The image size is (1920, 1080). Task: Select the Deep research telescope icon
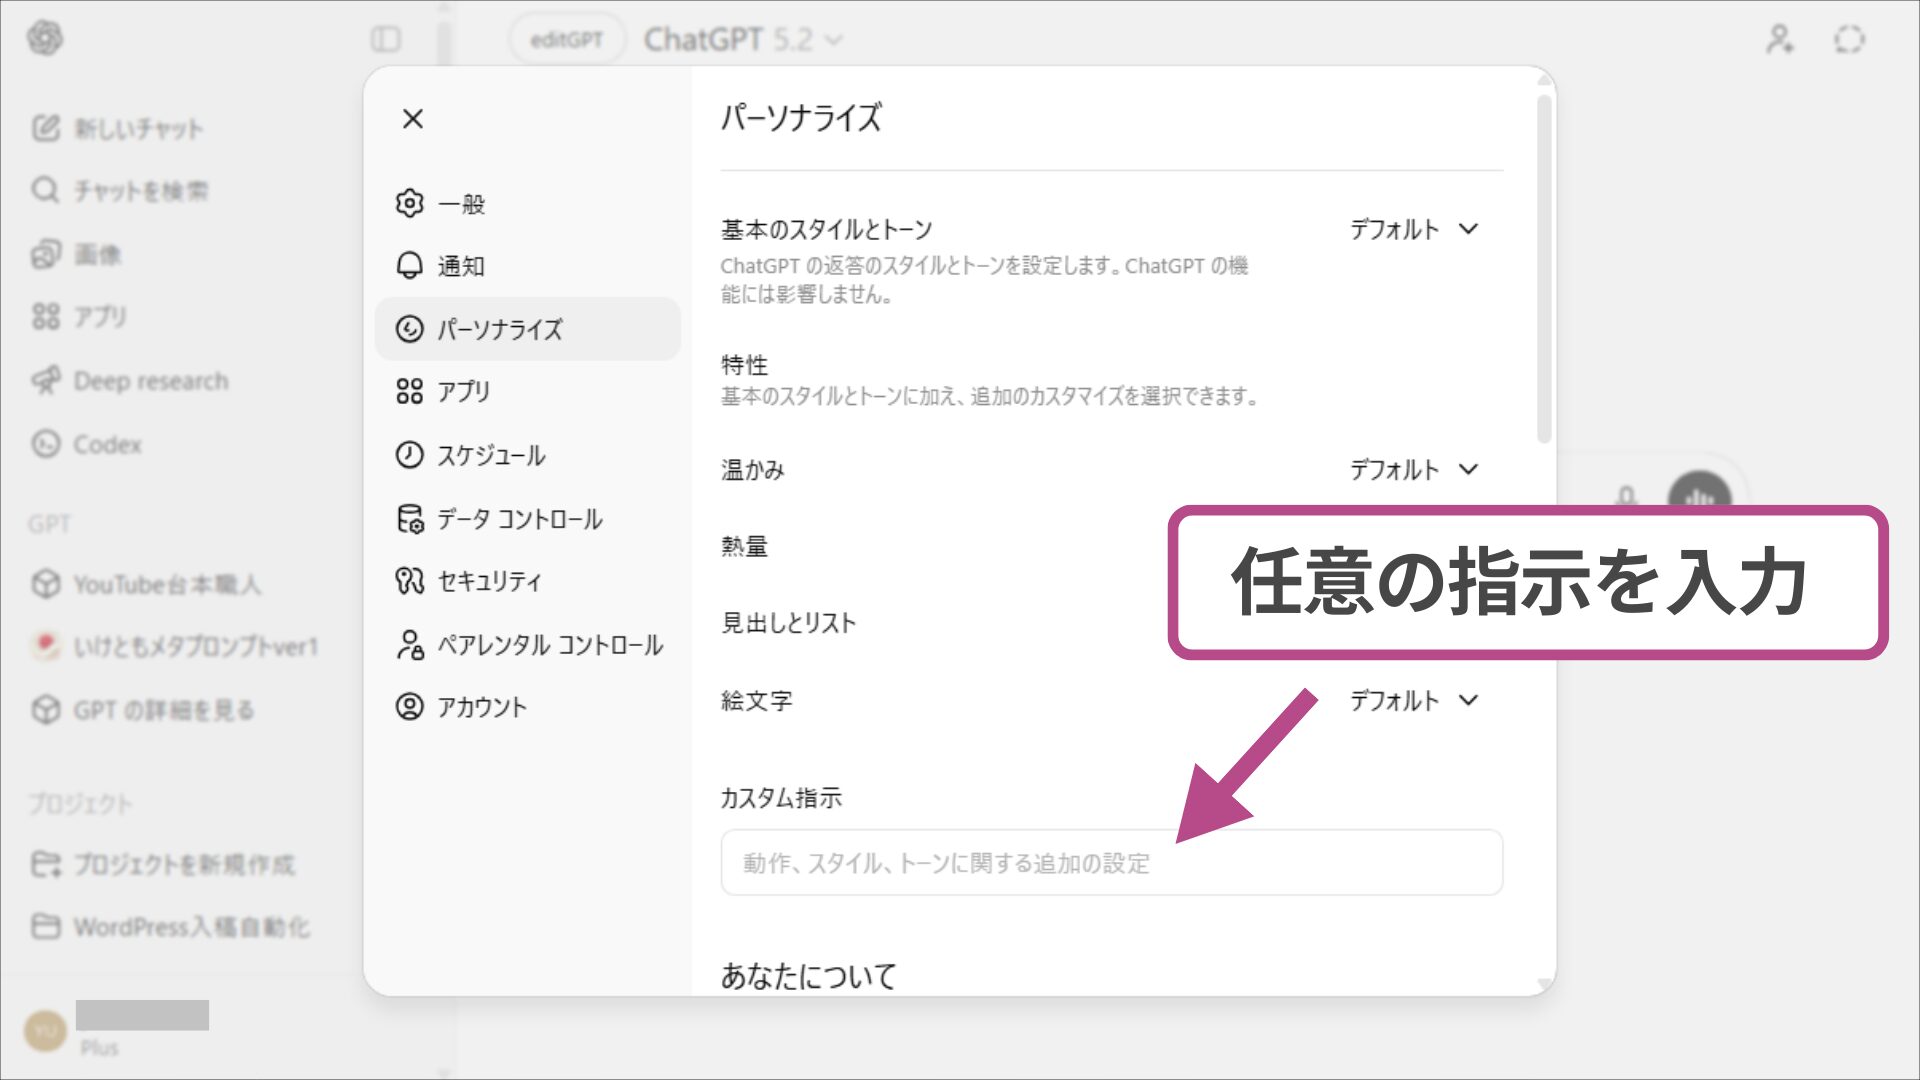click(x=44, y=380)
